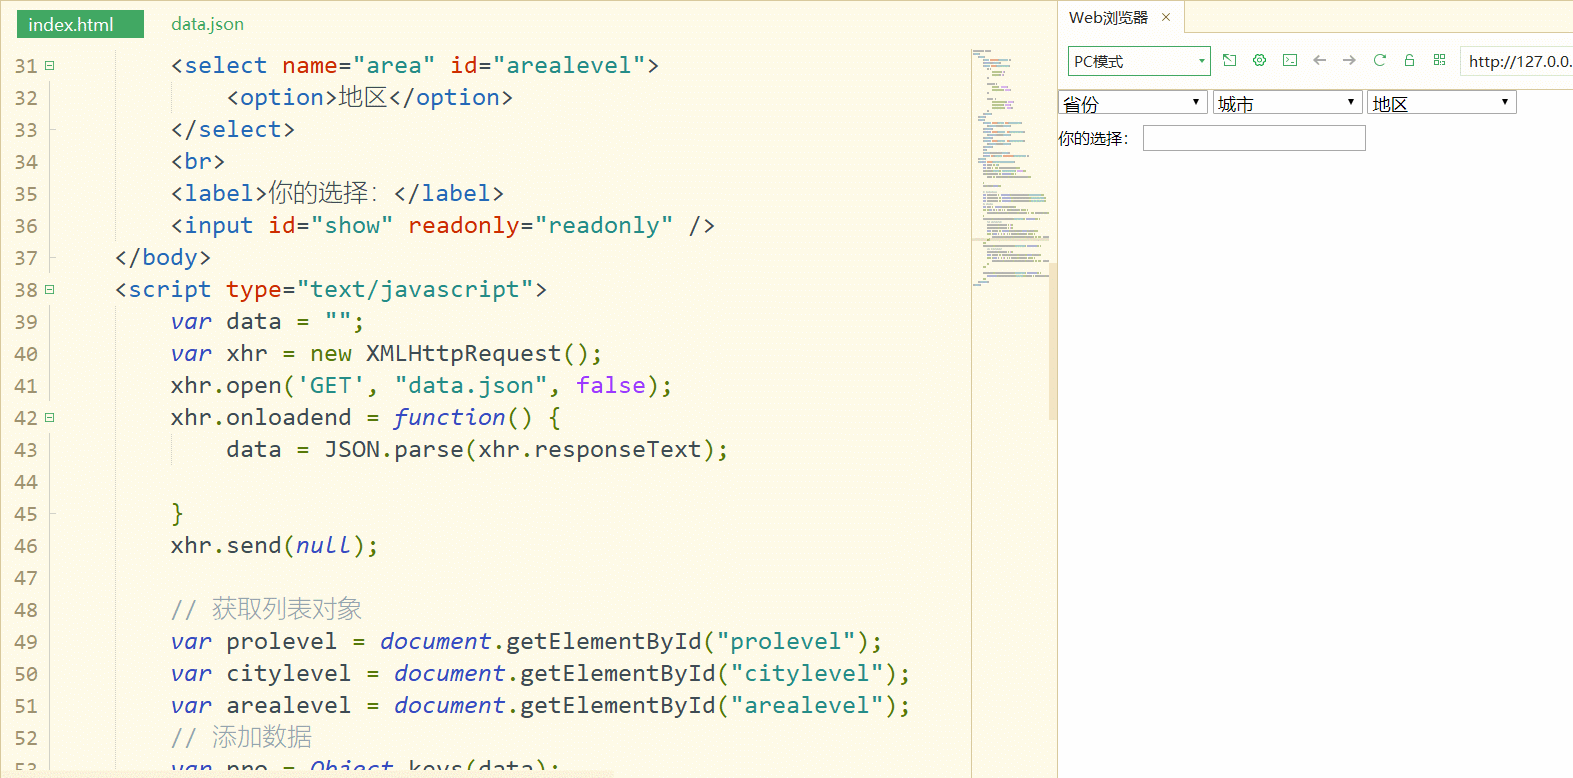
Task: Close the Web浏览器 tab
Action: [1166, 17]
